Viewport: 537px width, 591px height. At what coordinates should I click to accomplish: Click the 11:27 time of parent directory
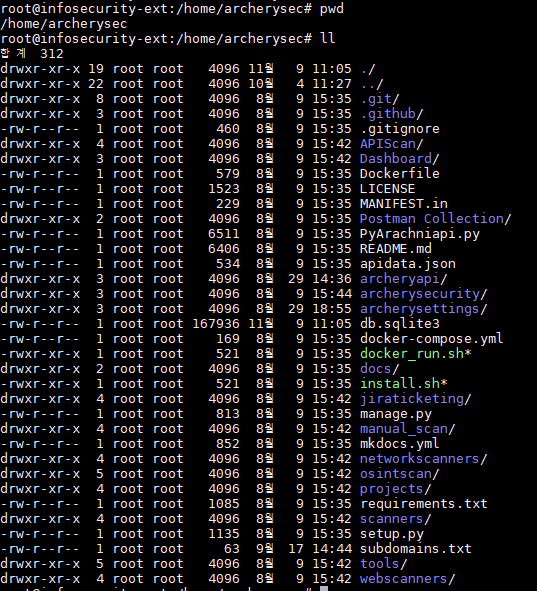point(332,84)
